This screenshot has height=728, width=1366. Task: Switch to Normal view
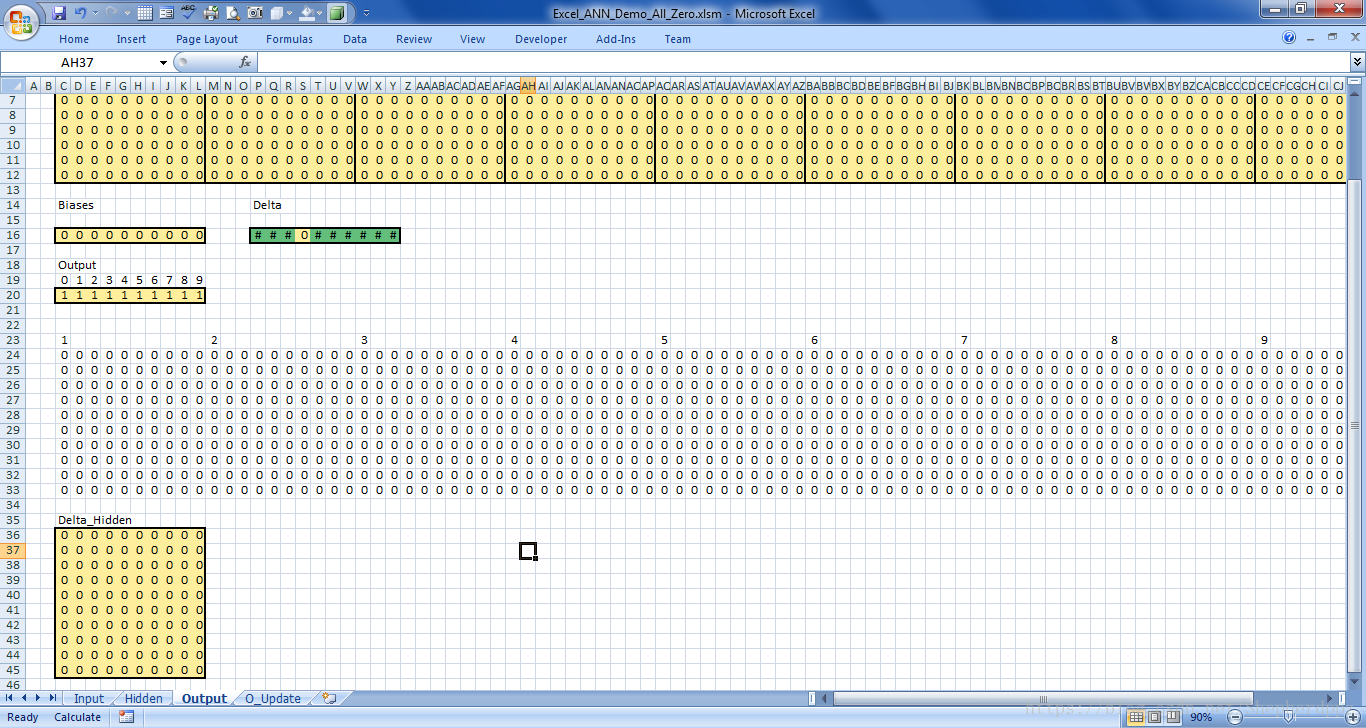pos(1137,717)
